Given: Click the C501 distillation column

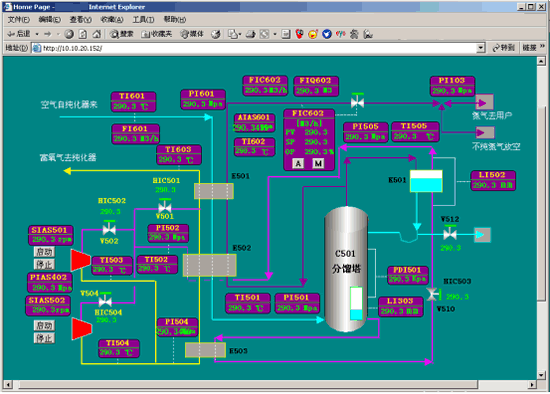Looking at the screenshot, I should point(346,269).
